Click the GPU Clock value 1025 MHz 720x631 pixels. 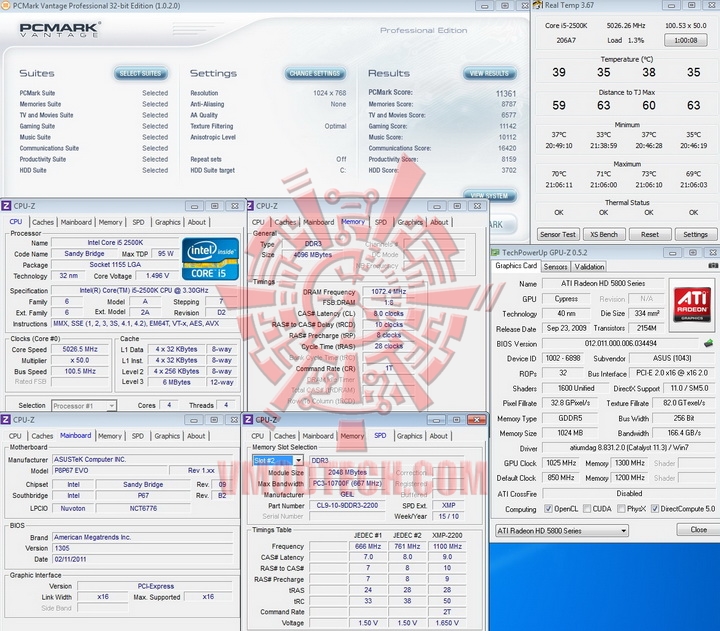[561, 463]
